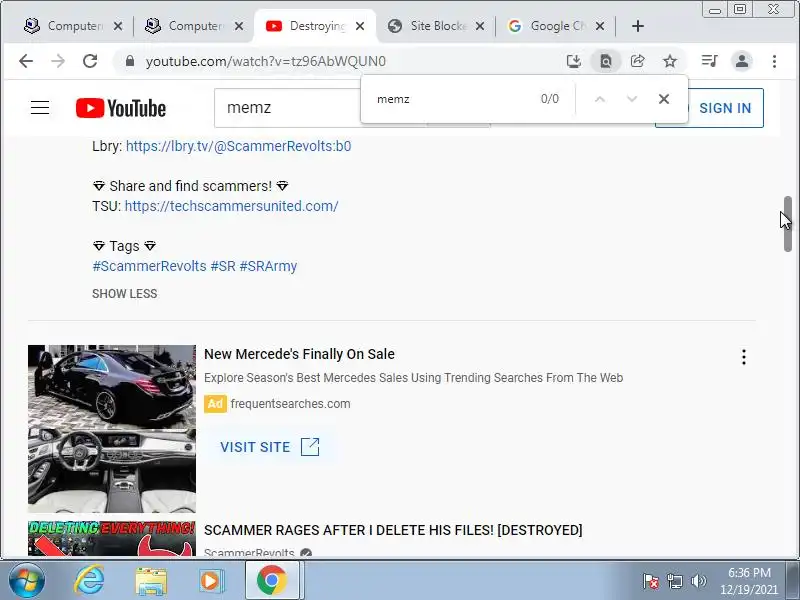Click the taskbar clock 6:36 PM

click(x=749, y=573)
